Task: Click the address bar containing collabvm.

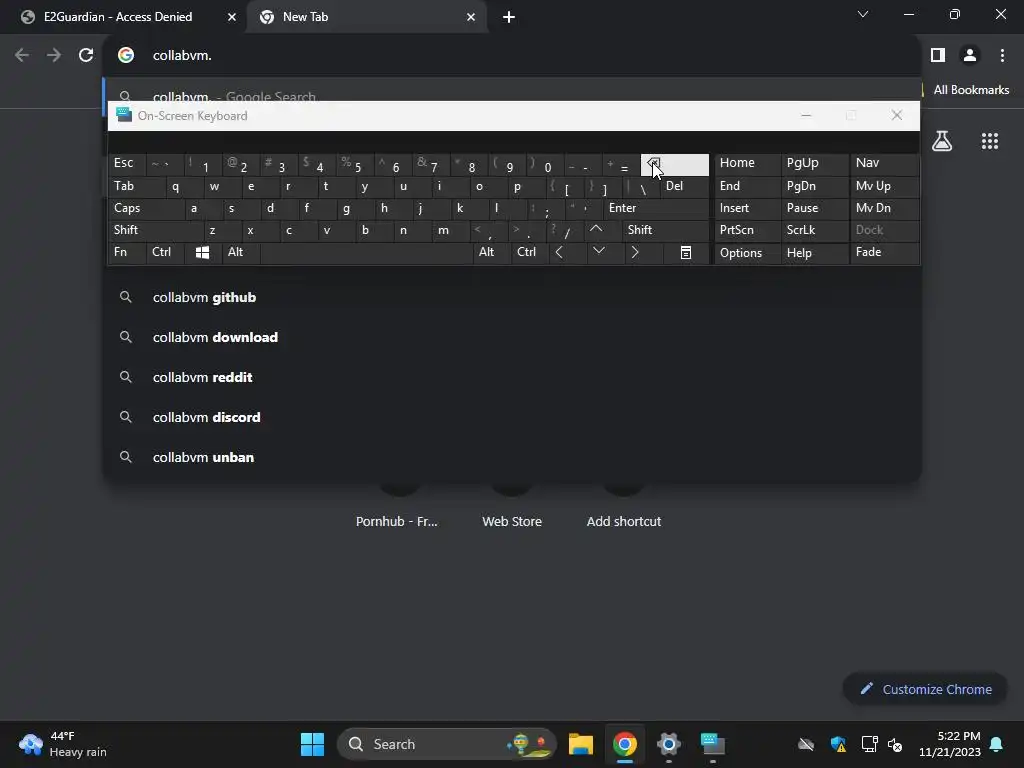Action: 511,56
